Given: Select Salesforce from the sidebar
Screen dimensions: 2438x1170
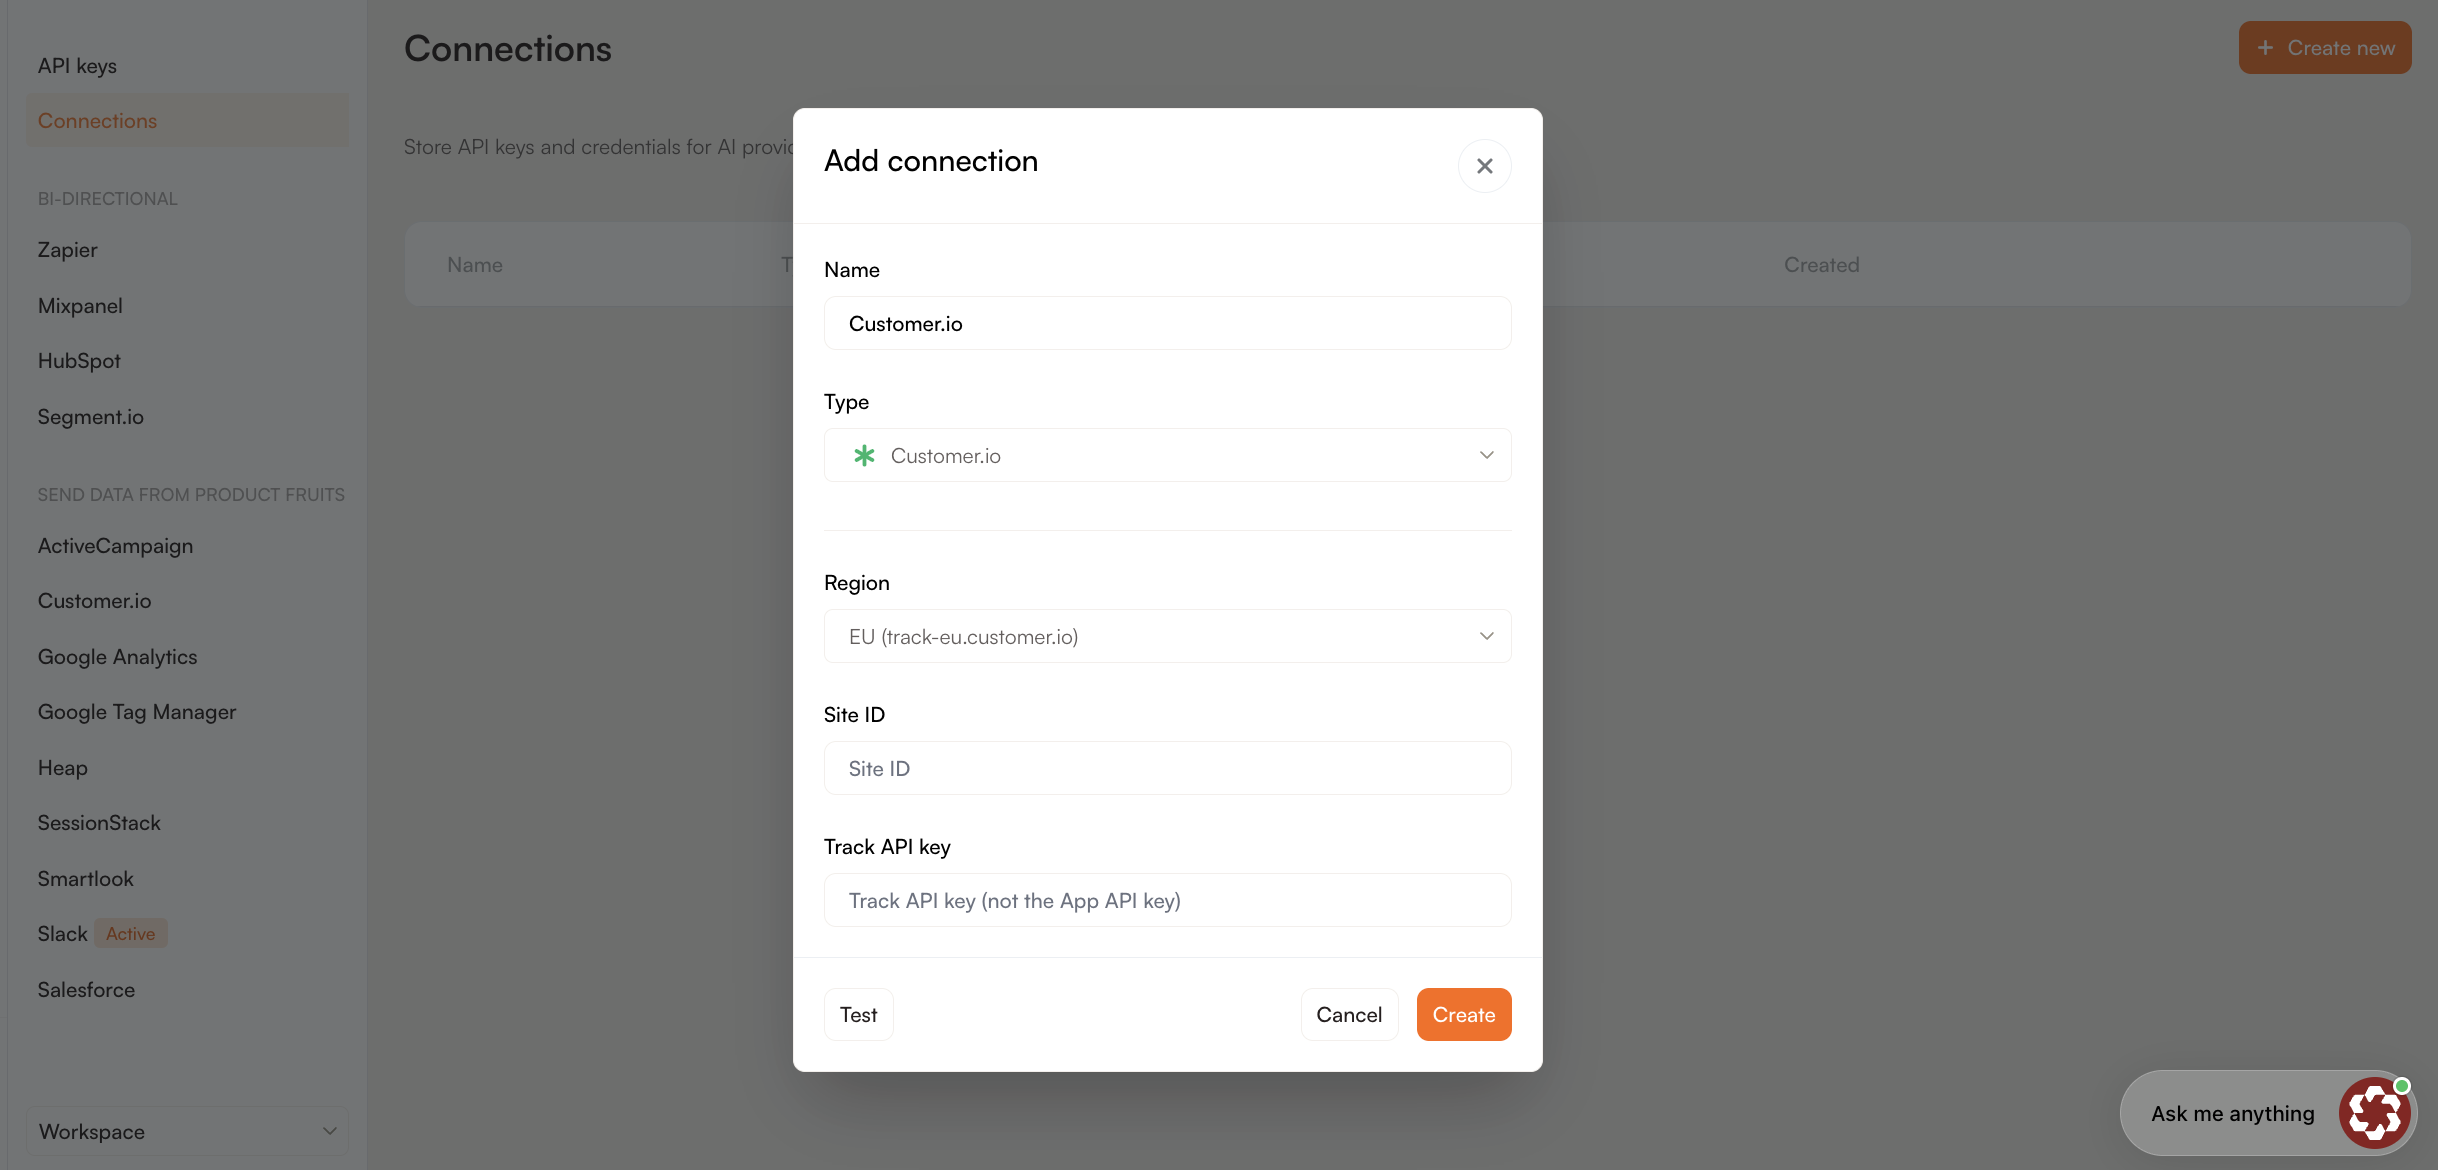Looking at the screenshot, I should 86,990.
